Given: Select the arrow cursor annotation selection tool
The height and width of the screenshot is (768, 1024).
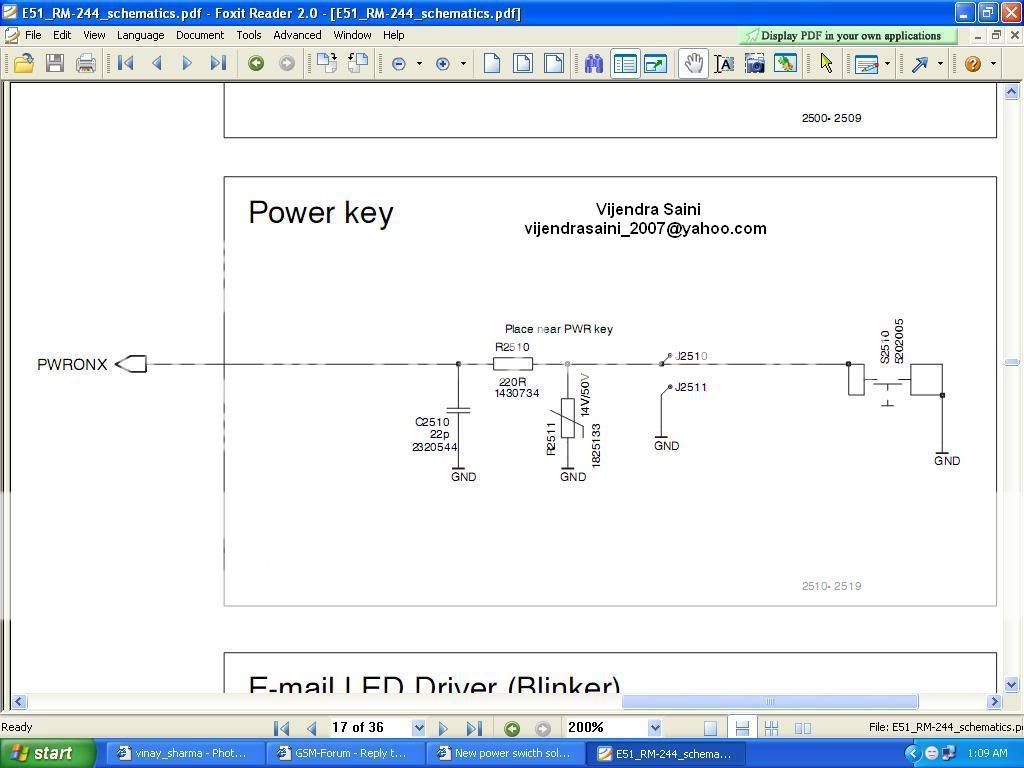Looking at the screenshot, I should click(826, 63).
